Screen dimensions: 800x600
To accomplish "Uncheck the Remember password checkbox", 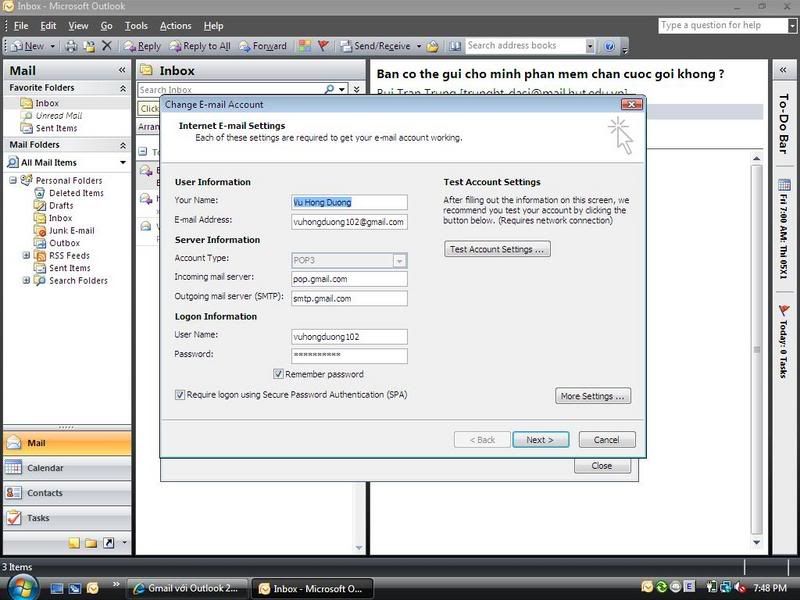I will pos(279,375).
